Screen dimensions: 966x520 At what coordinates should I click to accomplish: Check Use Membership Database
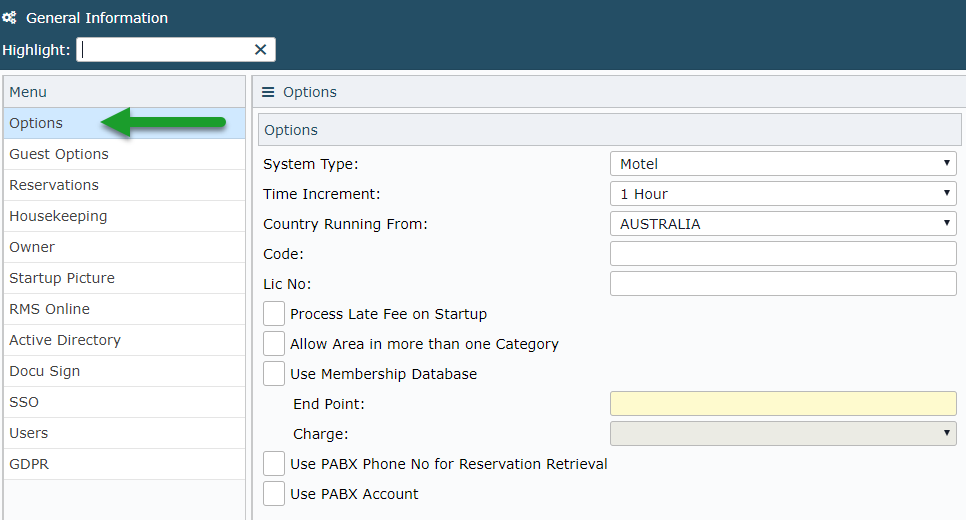[274, 374]
